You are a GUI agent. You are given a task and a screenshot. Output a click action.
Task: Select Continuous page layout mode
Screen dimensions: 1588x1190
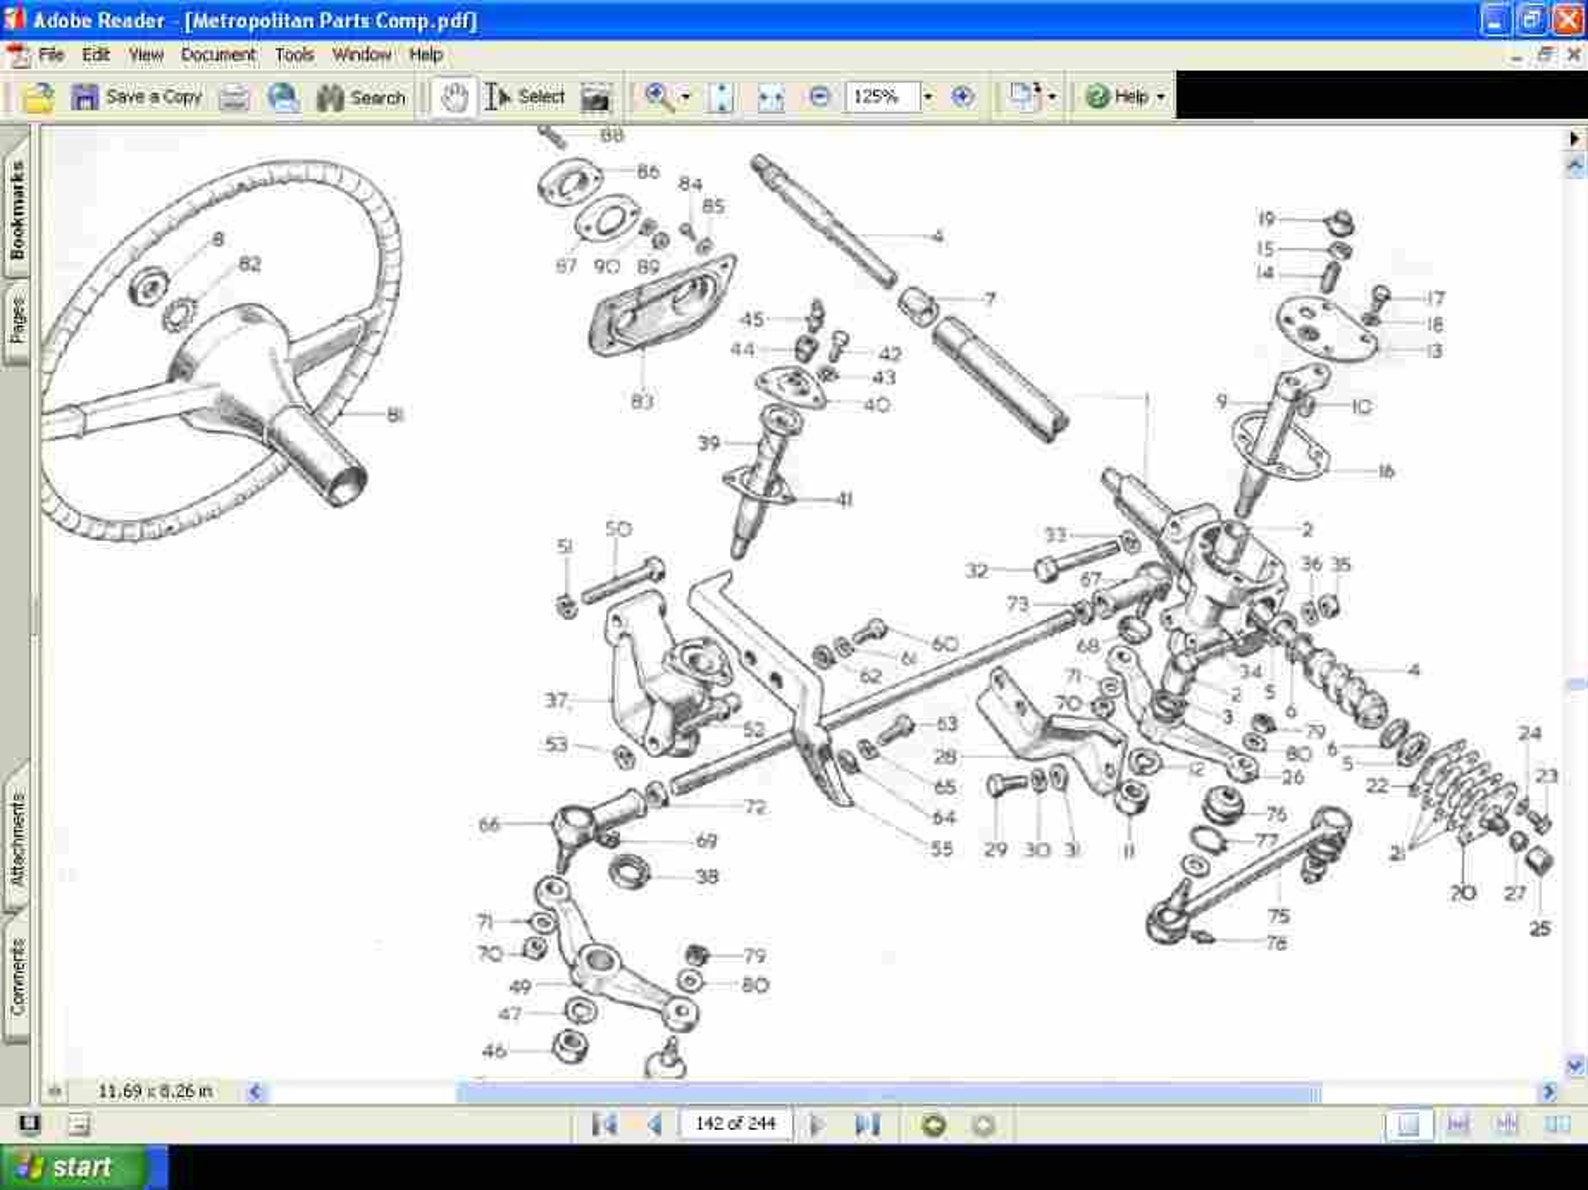(1458, 1125)
